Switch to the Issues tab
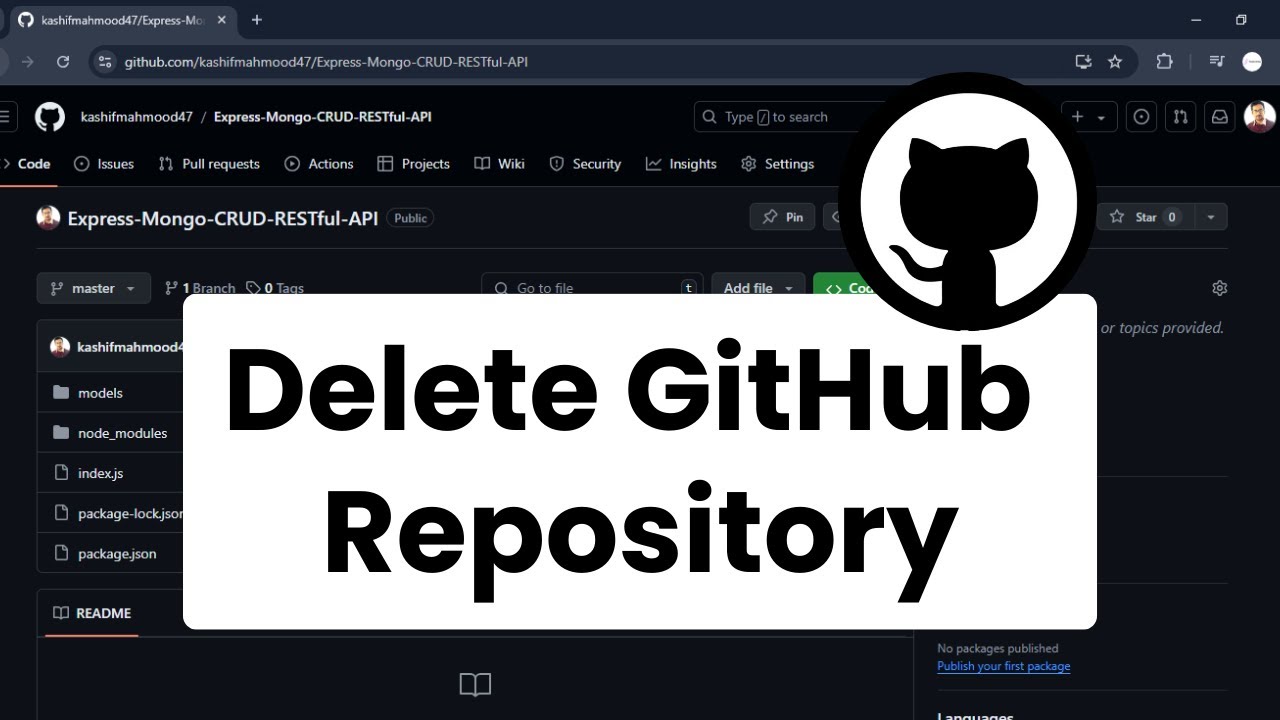The height and width of the screenshot is (720, 1280). coord(104,164)
